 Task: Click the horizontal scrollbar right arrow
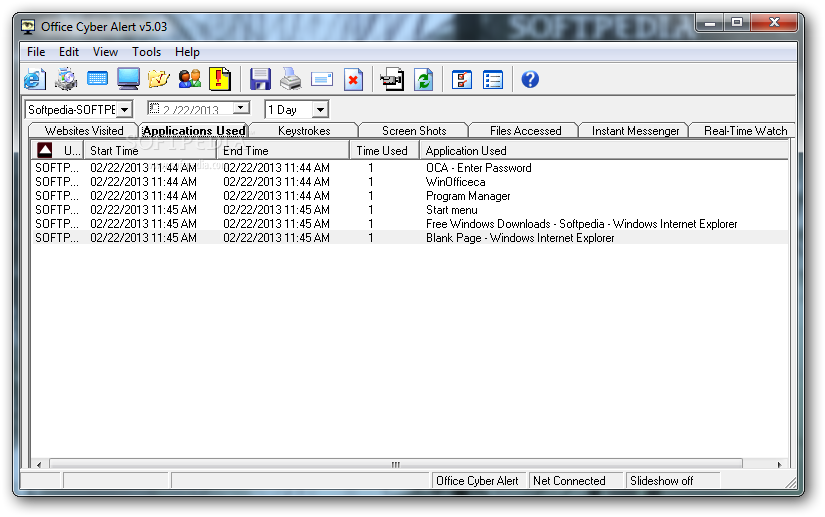pyautogui.click(x=780, y=464)
